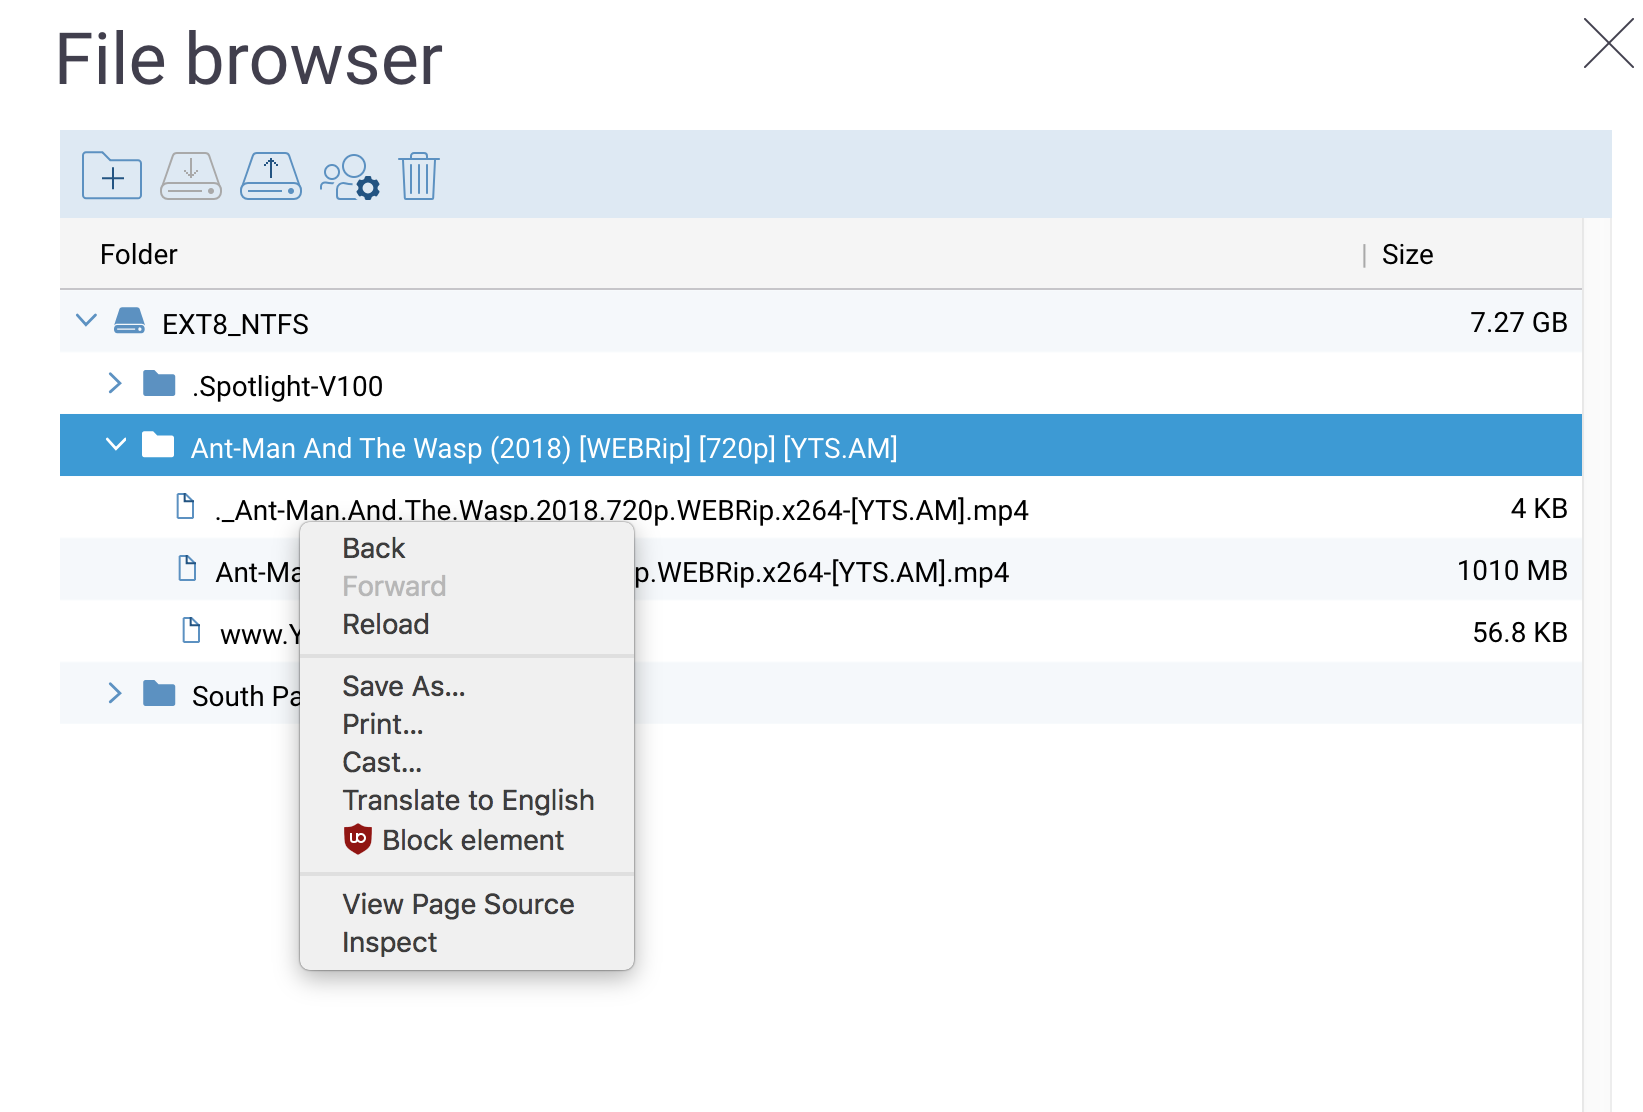This screenshot has height=1112, width=1643.
Task: Click the South Pa folder icon
Action: [x=159, y=693]
